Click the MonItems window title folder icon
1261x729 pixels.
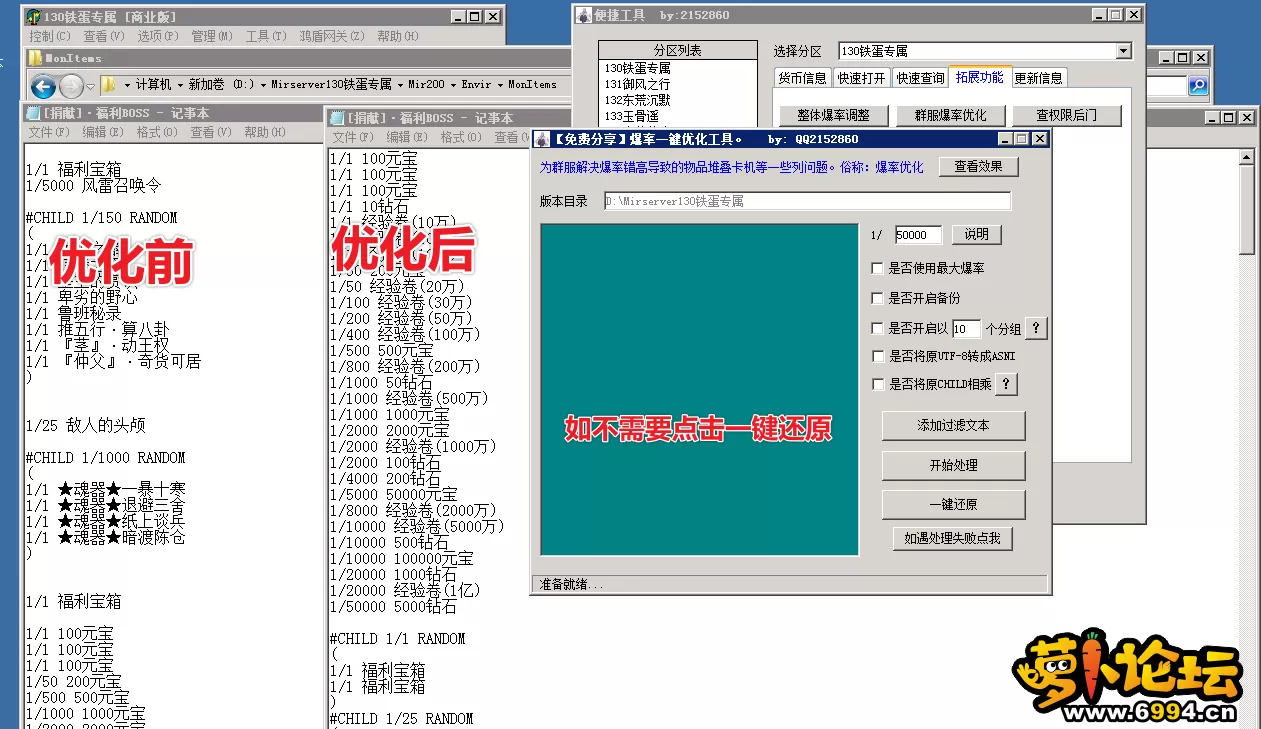tap(35, 58)
